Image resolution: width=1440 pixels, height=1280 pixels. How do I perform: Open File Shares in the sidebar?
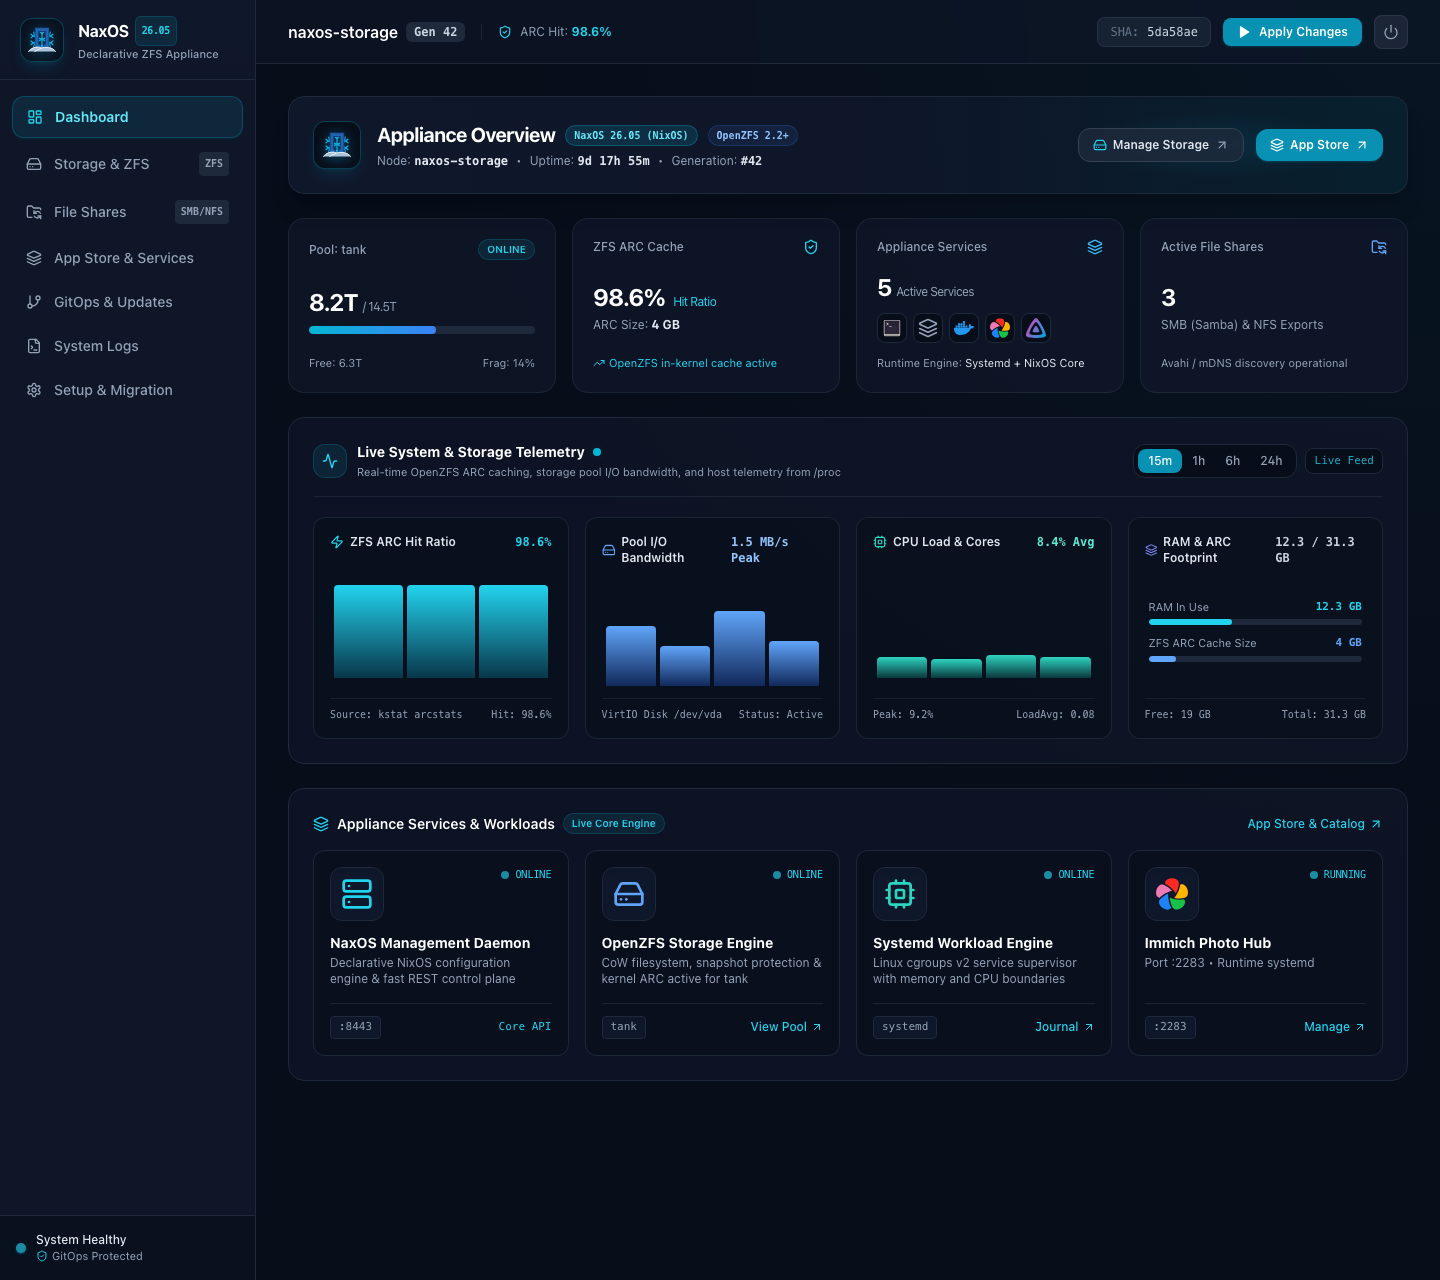127,212
